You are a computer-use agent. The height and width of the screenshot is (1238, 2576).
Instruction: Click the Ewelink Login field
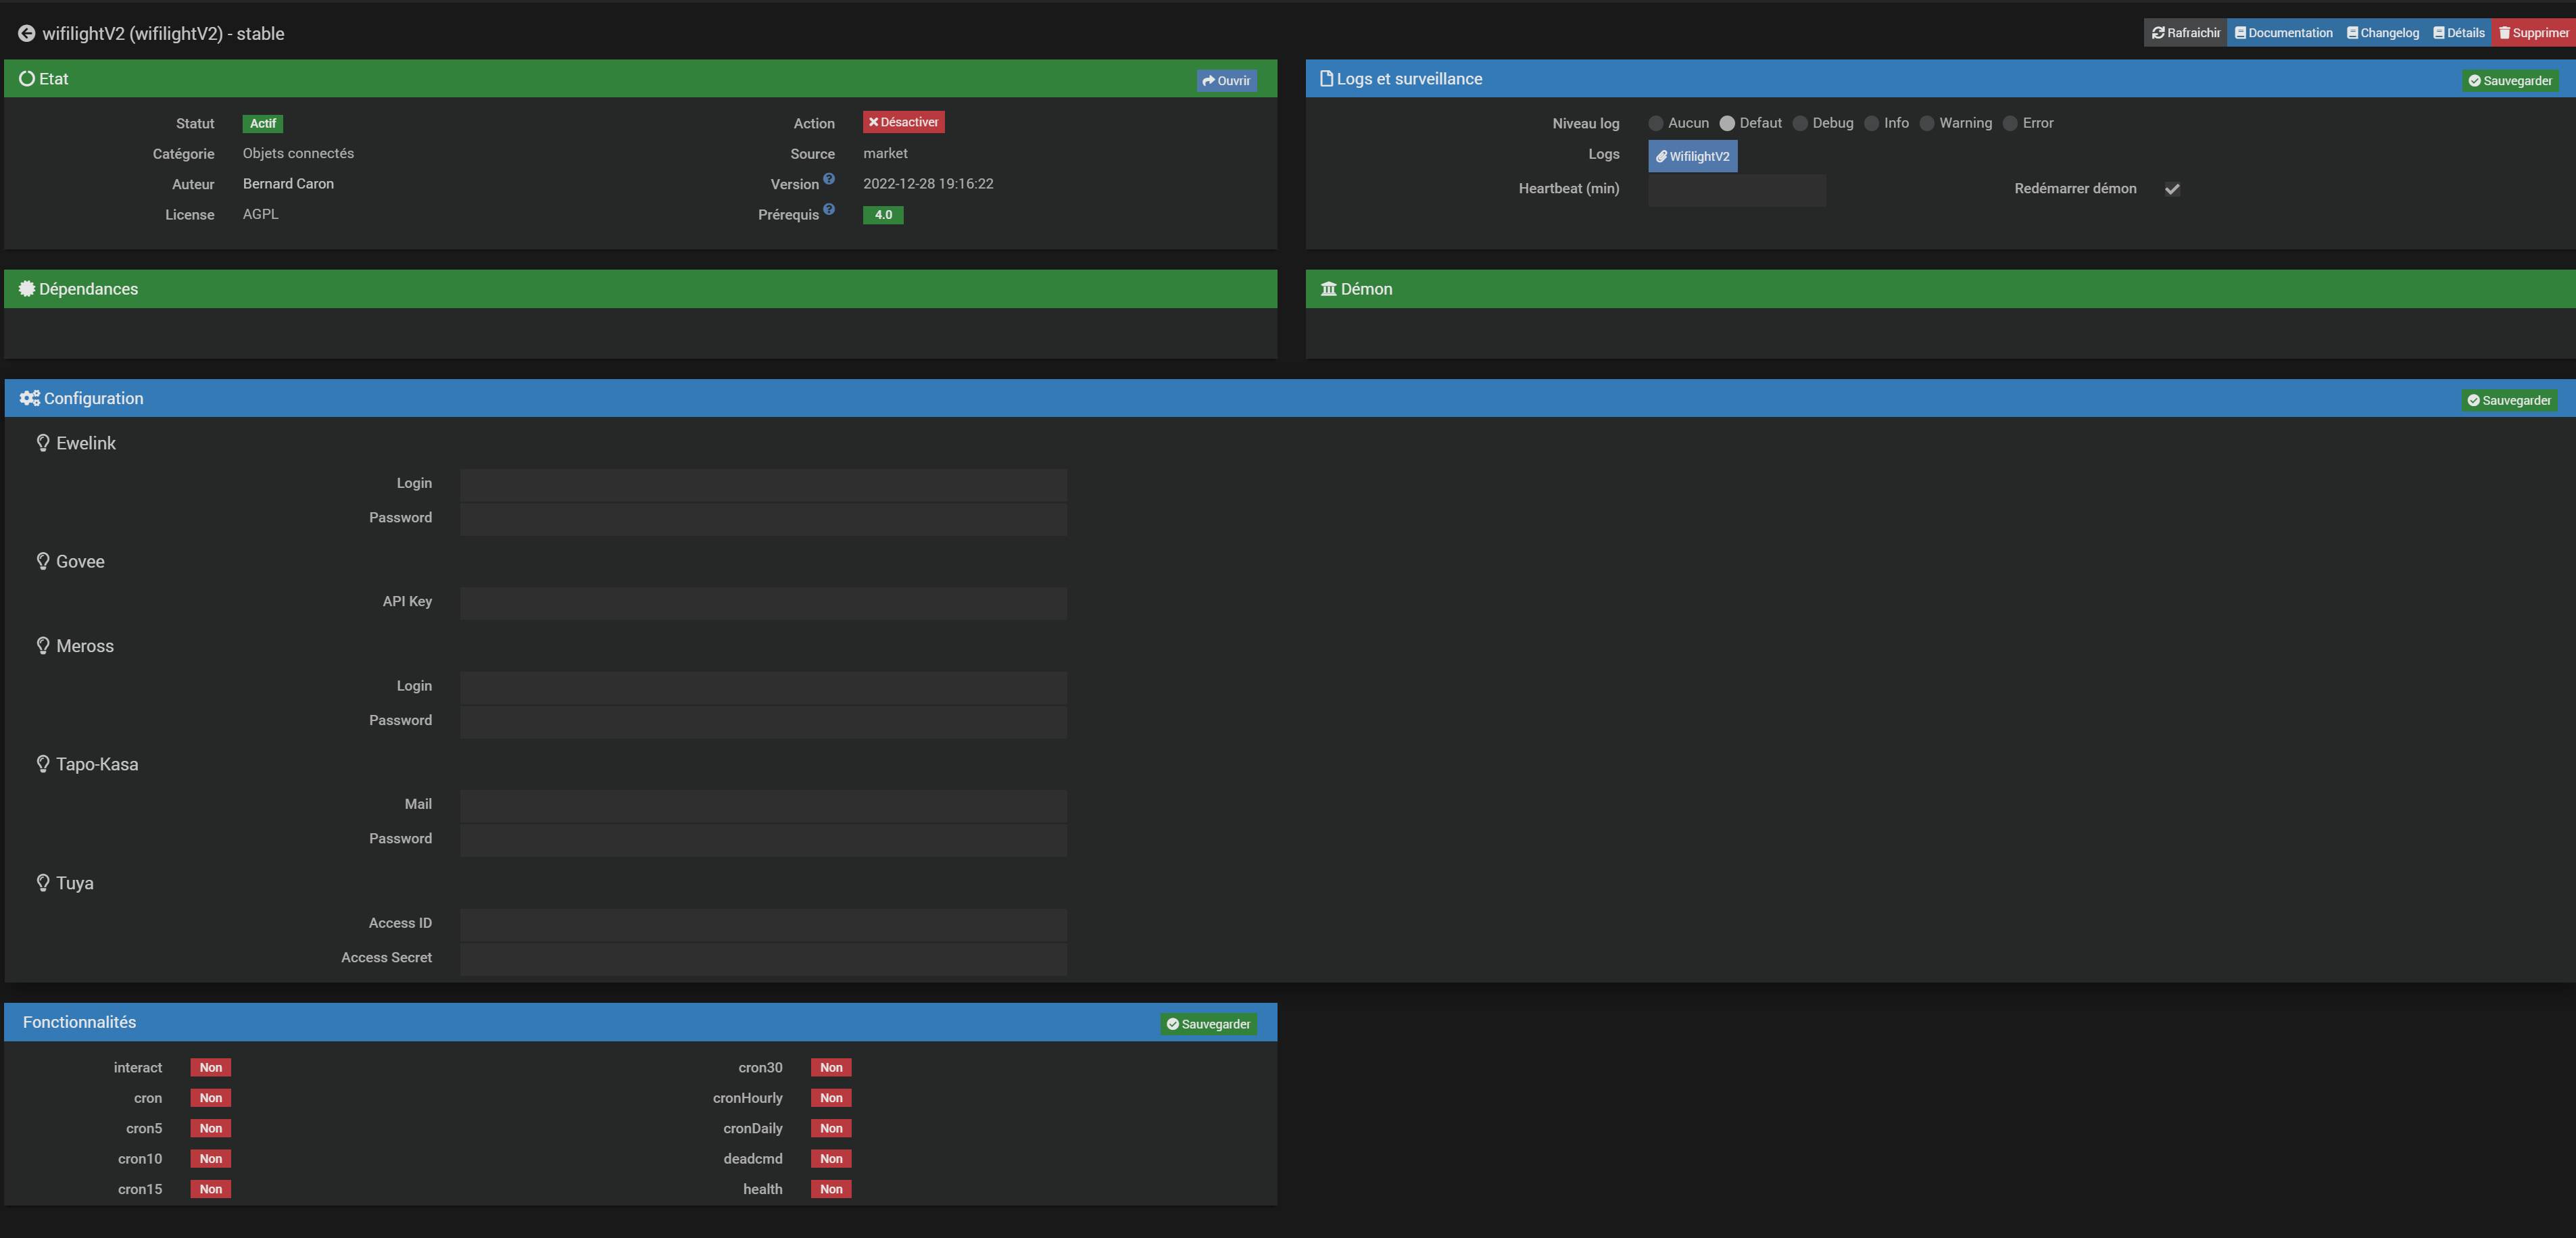[x=763, y=484]
